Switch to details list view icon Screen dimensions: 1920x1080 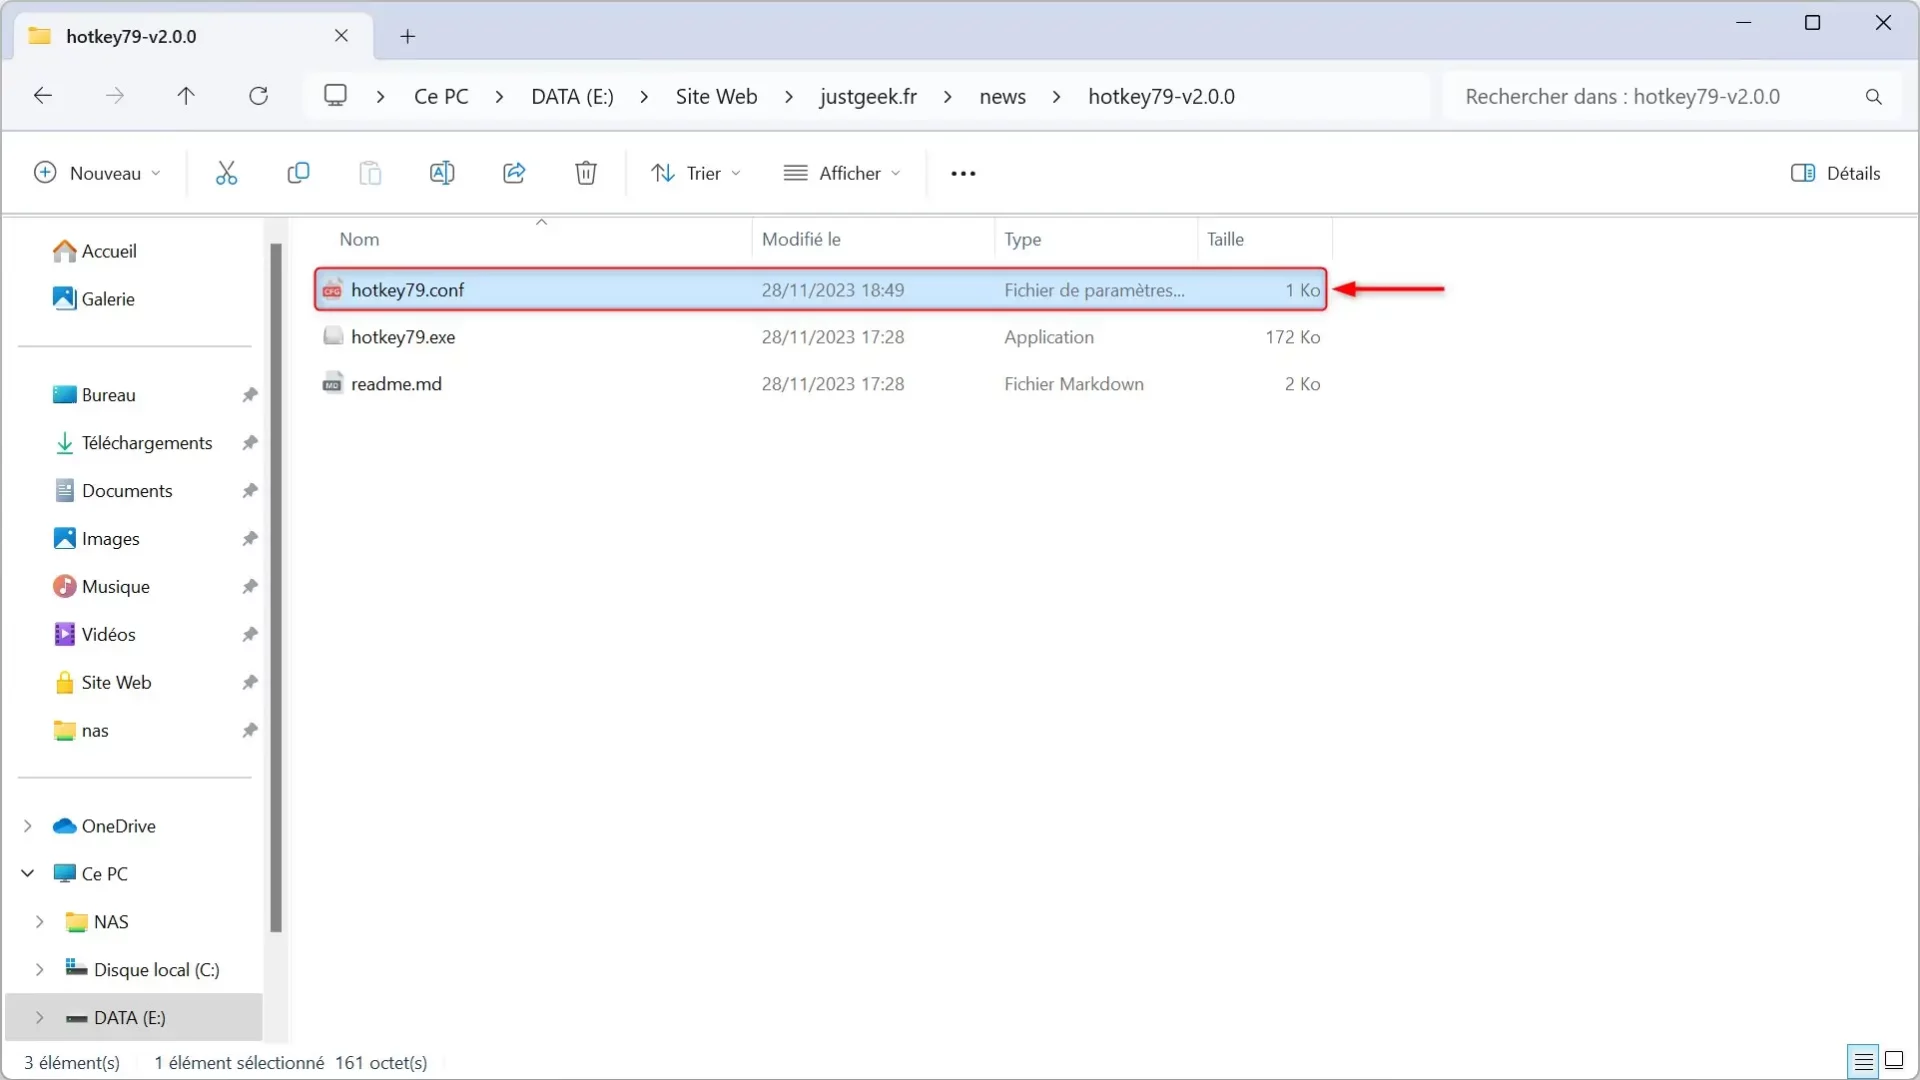[1864, 1061]
